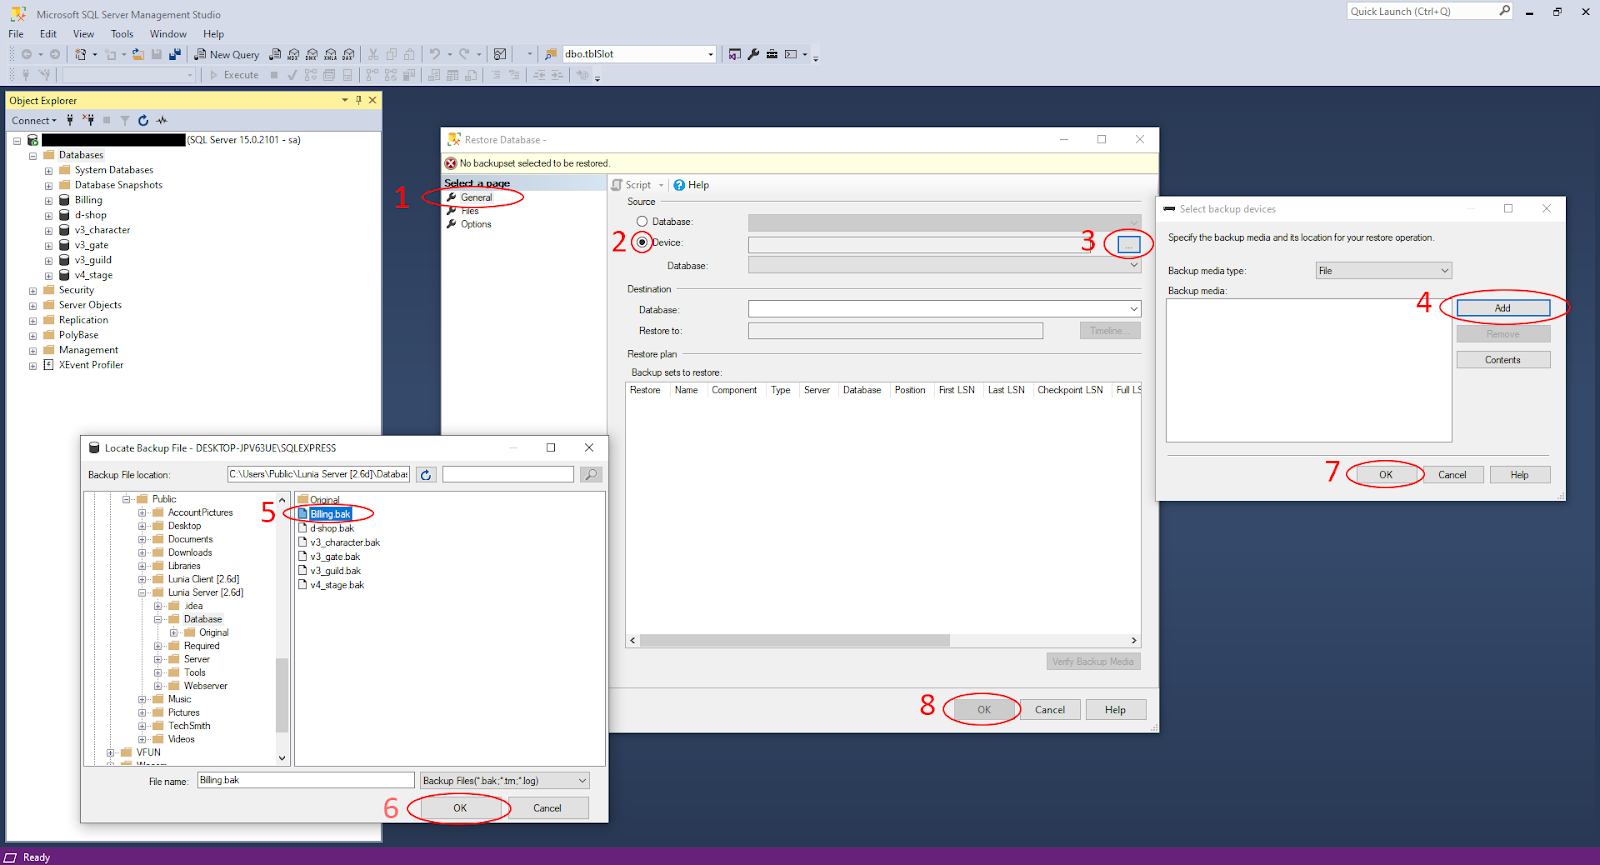Select the Database source radio button

point(642,222)
